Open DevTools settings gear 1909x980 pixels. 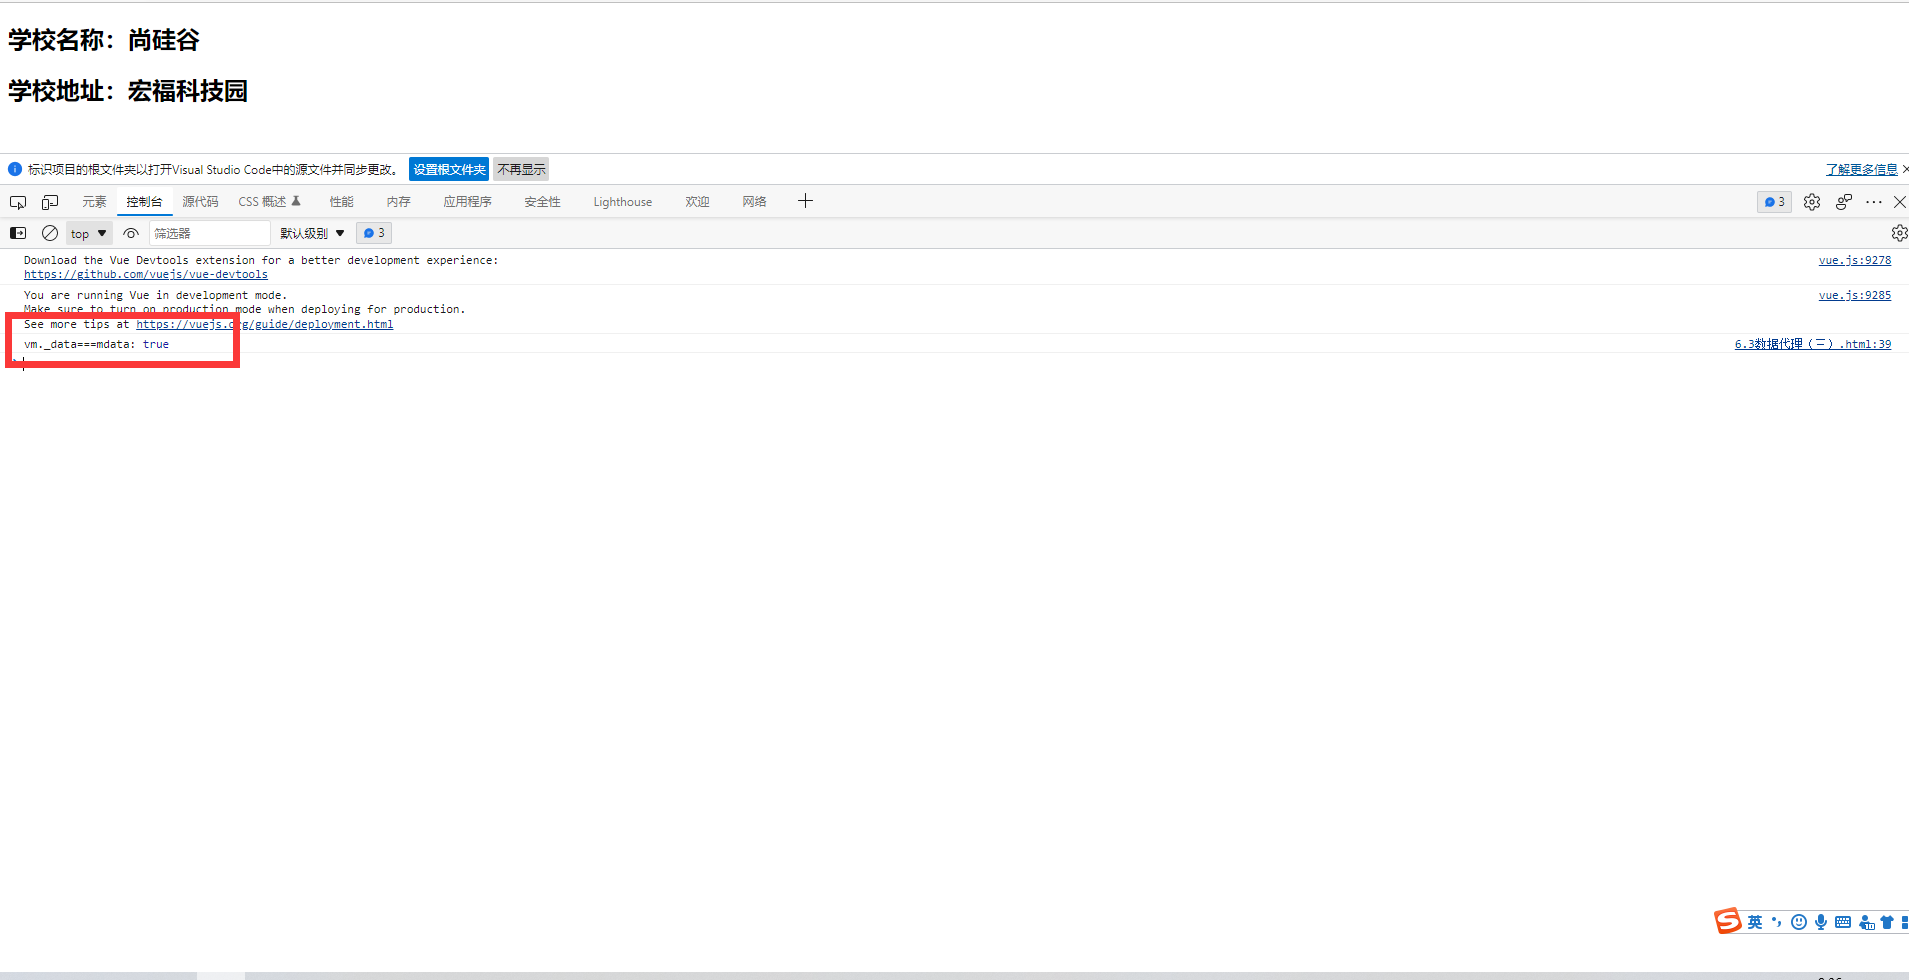[1812, 202]
